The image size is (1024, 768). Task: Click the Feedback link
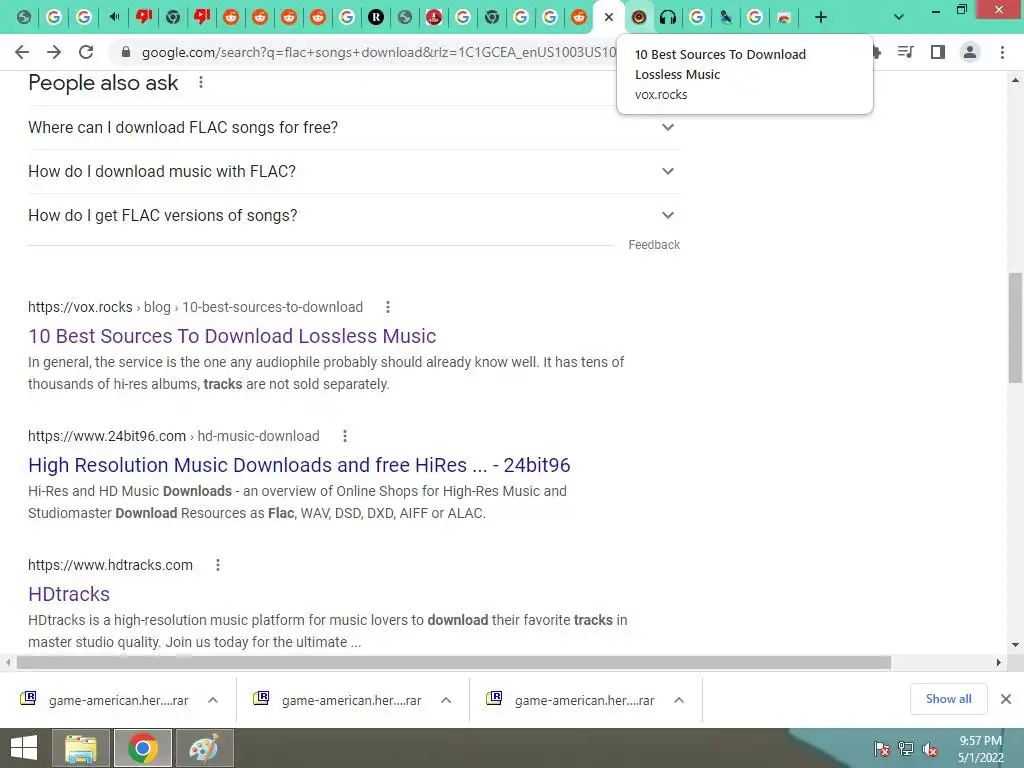point(654,245)
